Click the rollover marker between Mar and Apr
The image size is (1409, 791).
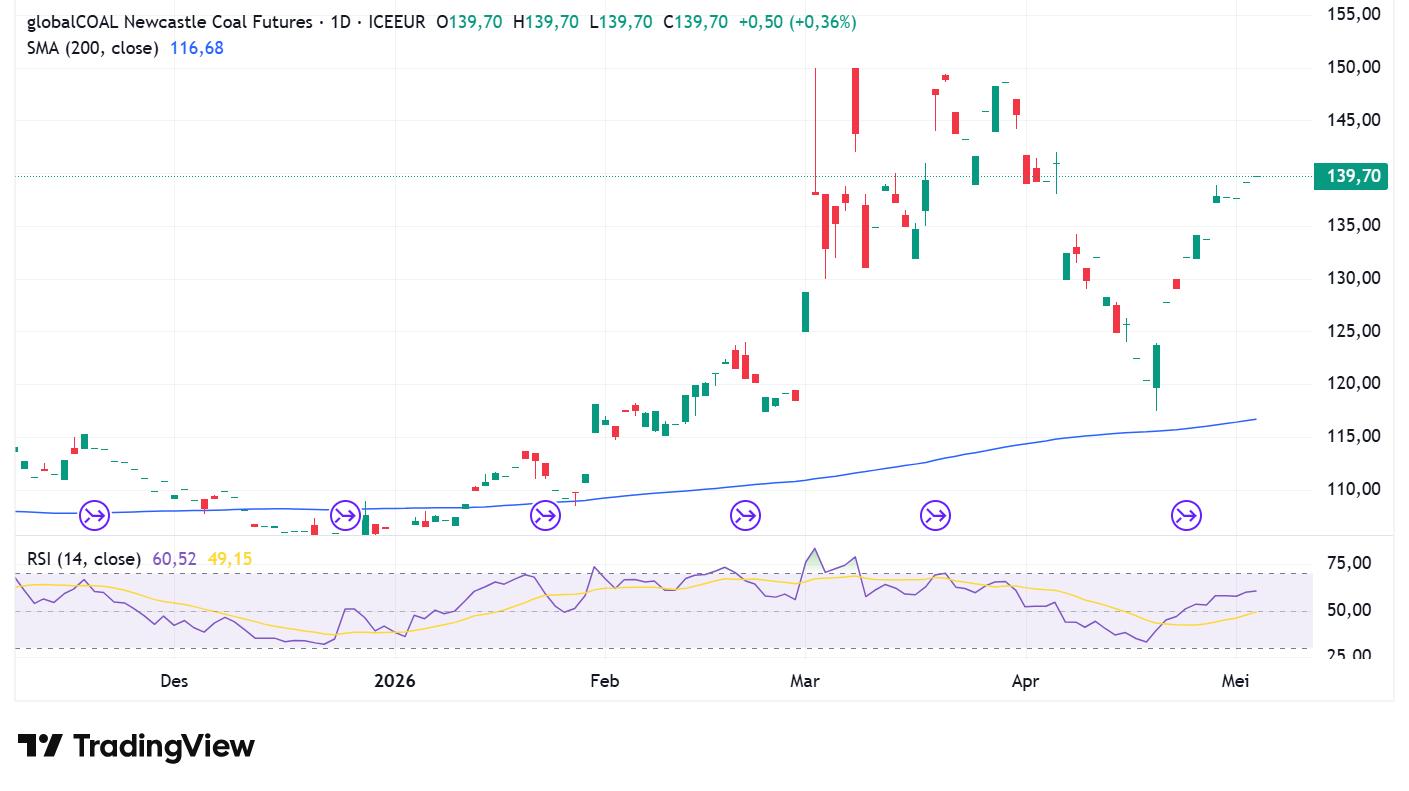tap(935, 516)
